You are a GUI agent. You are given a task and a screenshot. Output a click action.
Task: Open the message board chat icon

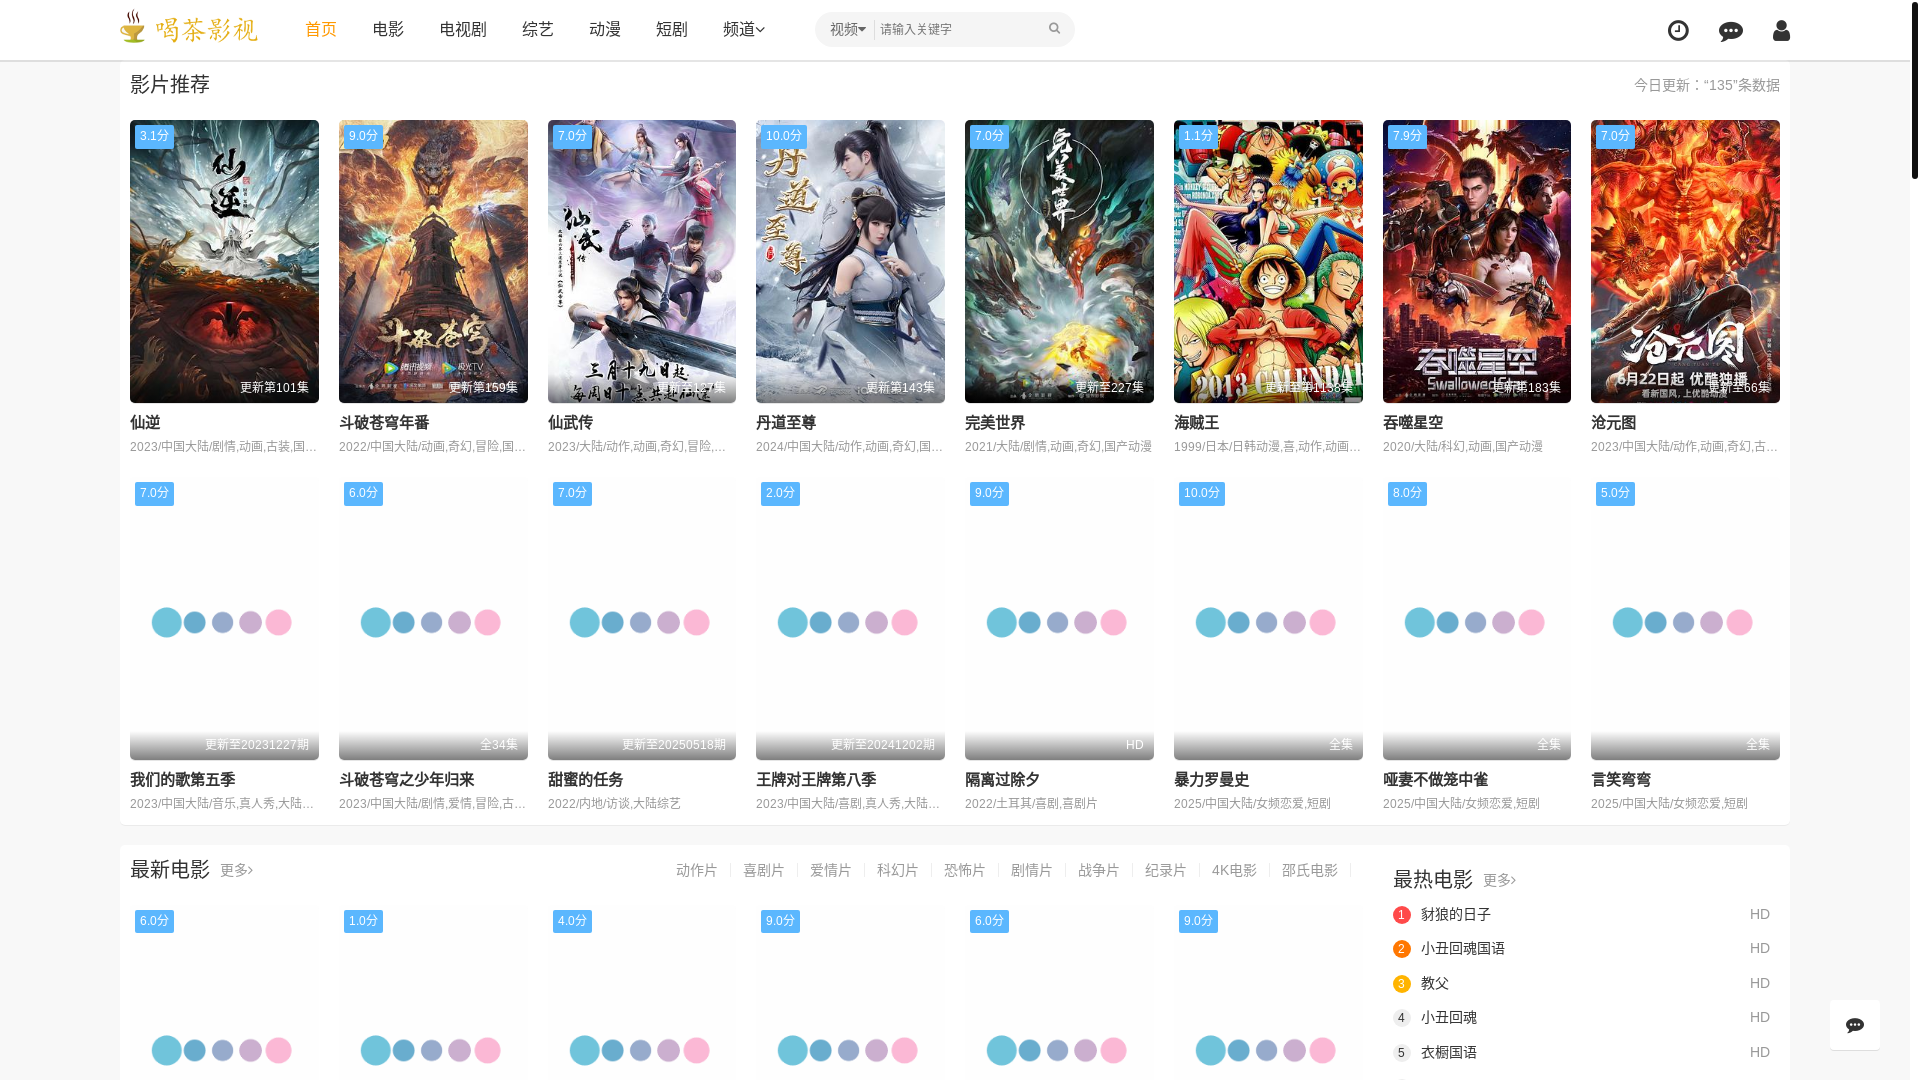[1730, 30]
